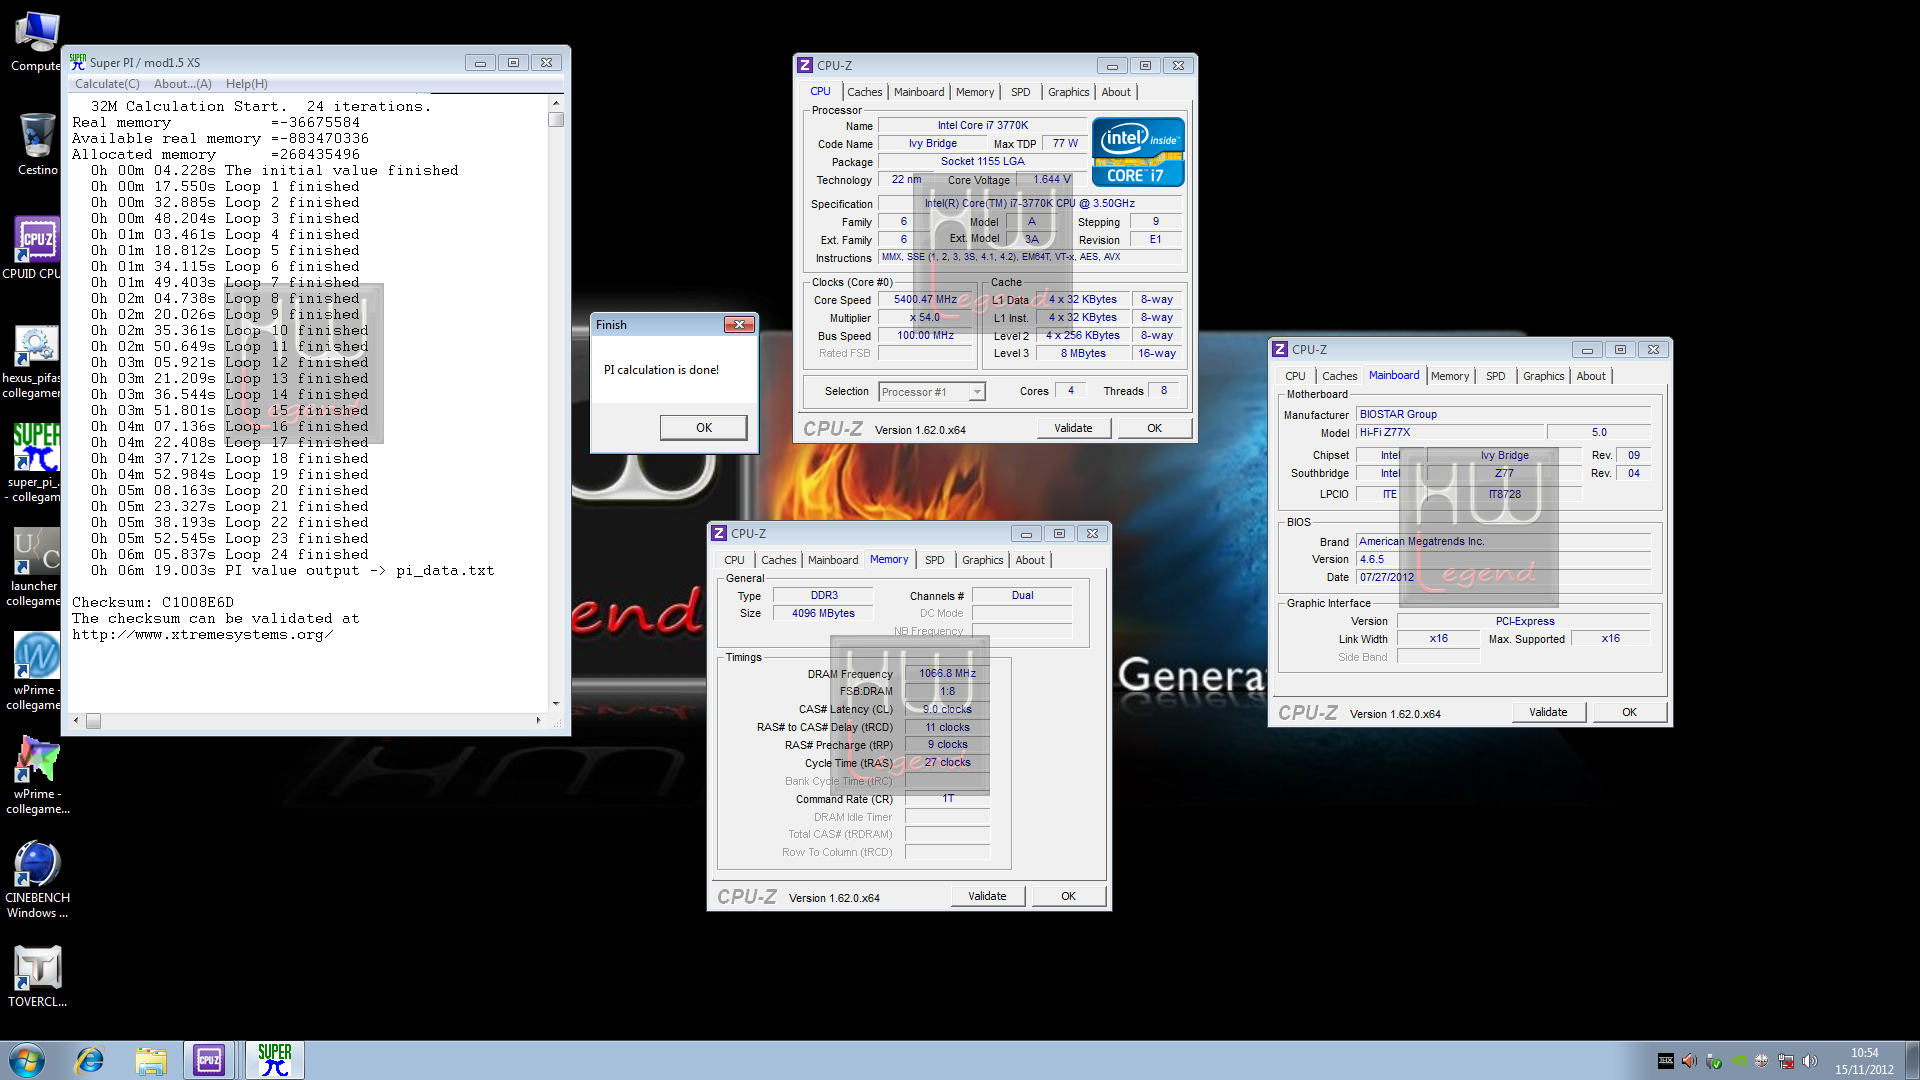1920x1080 pixels.
Task: Click the '07/27/2012' BIOS date field
Action: [1503, 578]
